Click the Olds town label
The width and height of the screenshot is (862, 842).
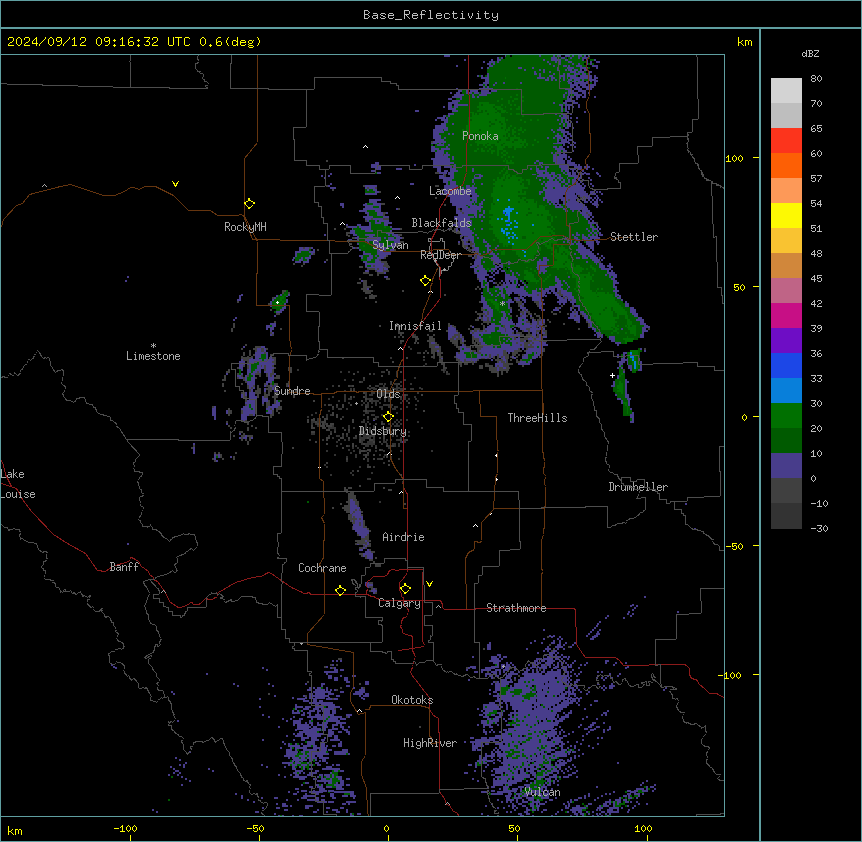pyautogui.click(x=388, y=394)
